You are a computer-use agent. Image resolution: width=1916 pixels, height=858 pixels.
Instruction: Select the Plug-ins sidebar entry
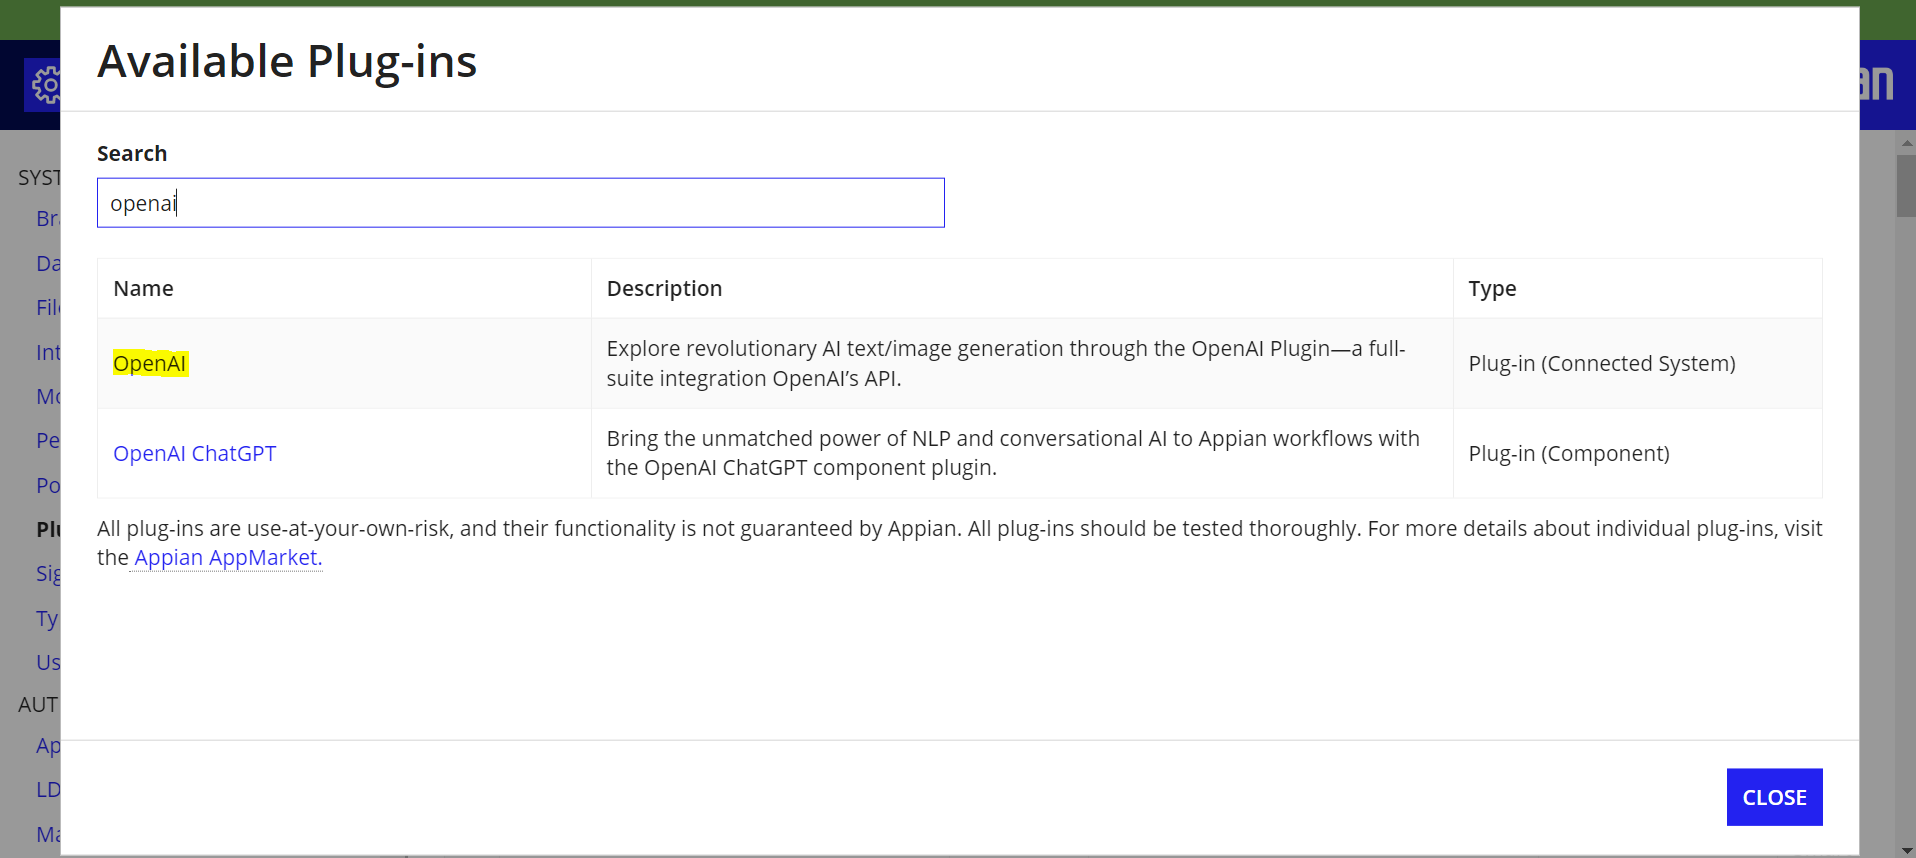pyautogui.click(x=47, y=529)
